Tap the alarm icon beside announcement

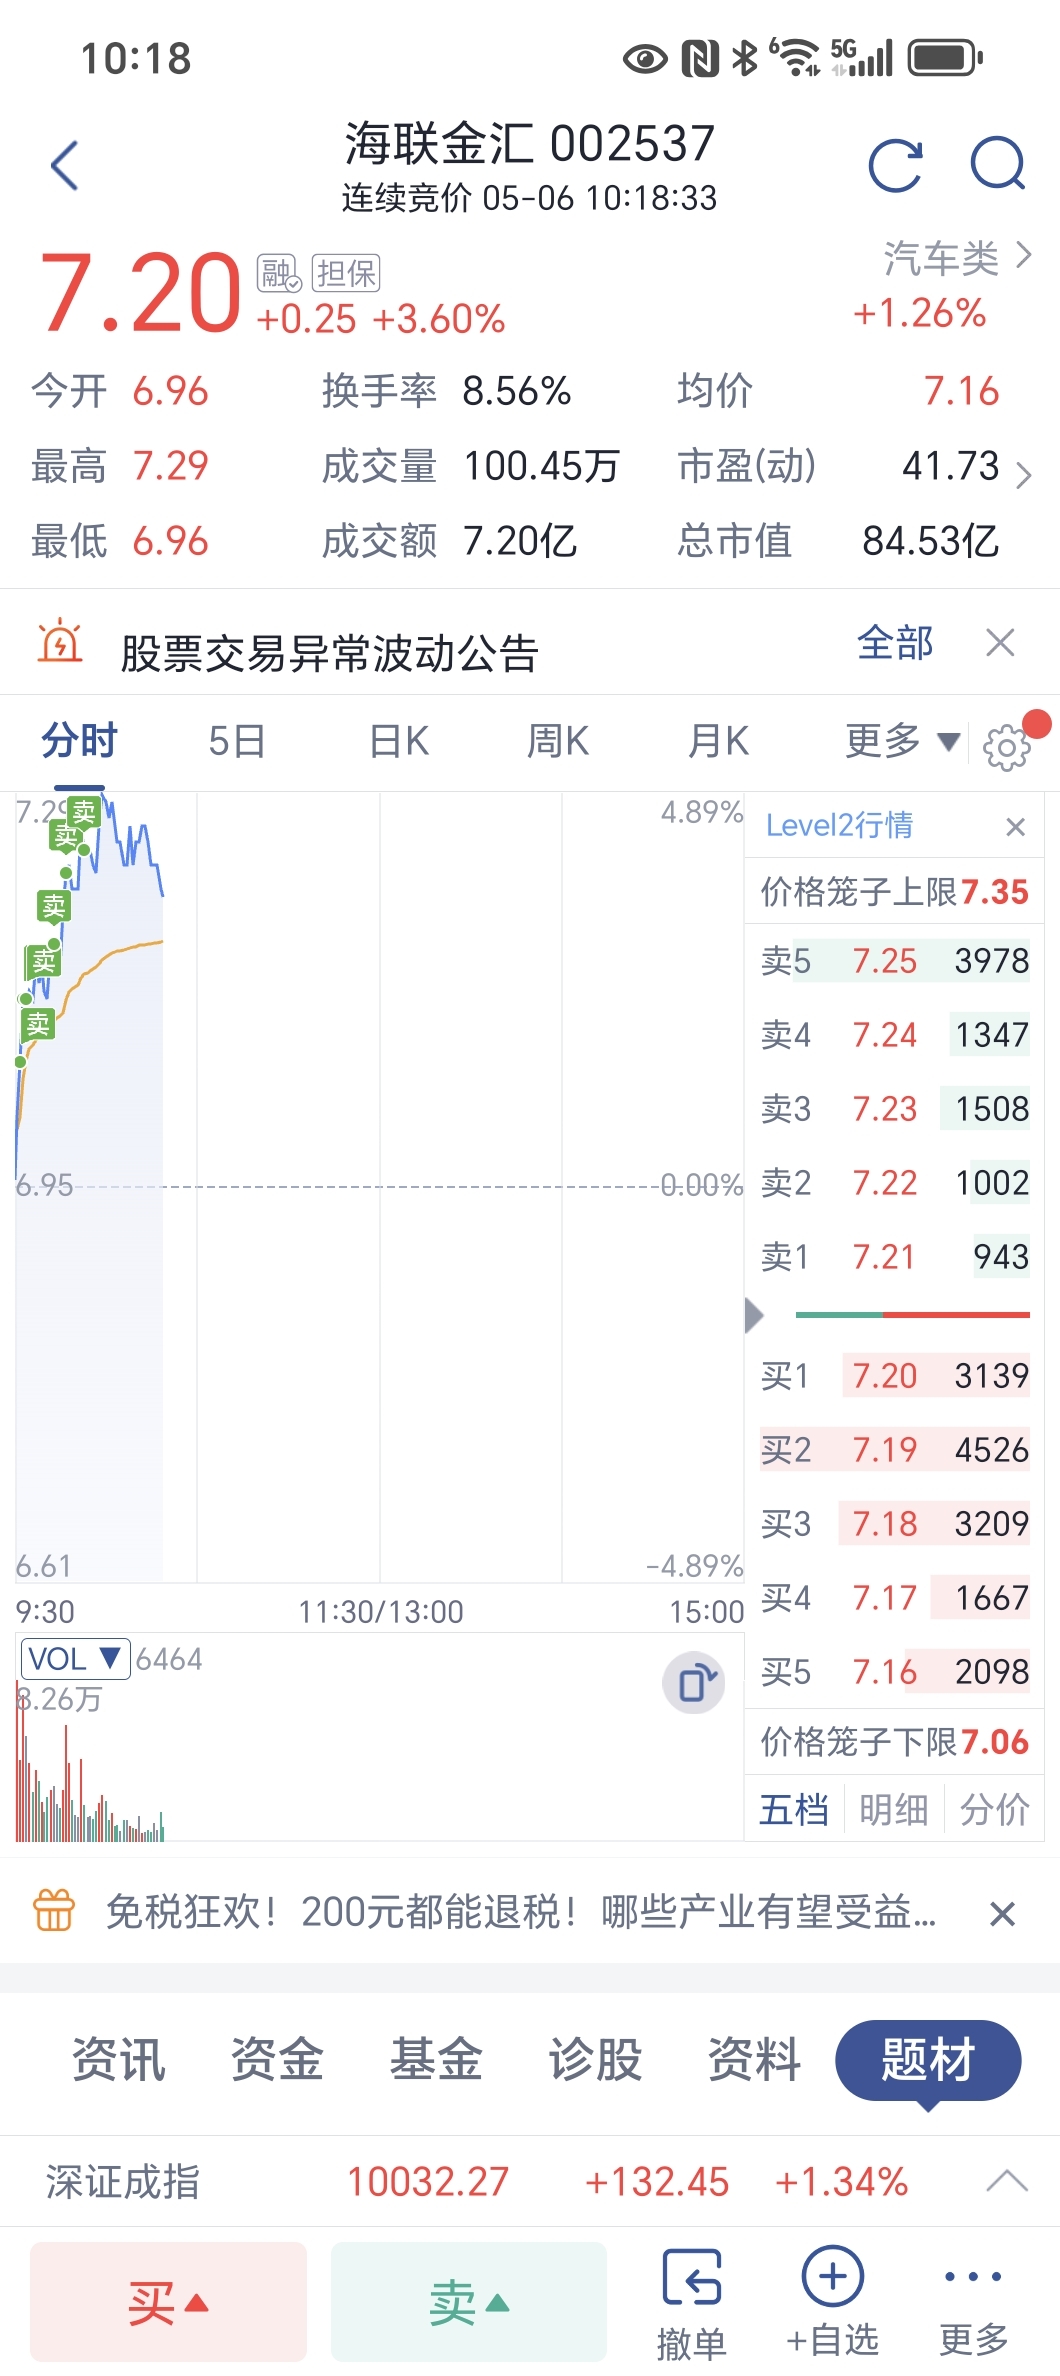tap(60, 641)
